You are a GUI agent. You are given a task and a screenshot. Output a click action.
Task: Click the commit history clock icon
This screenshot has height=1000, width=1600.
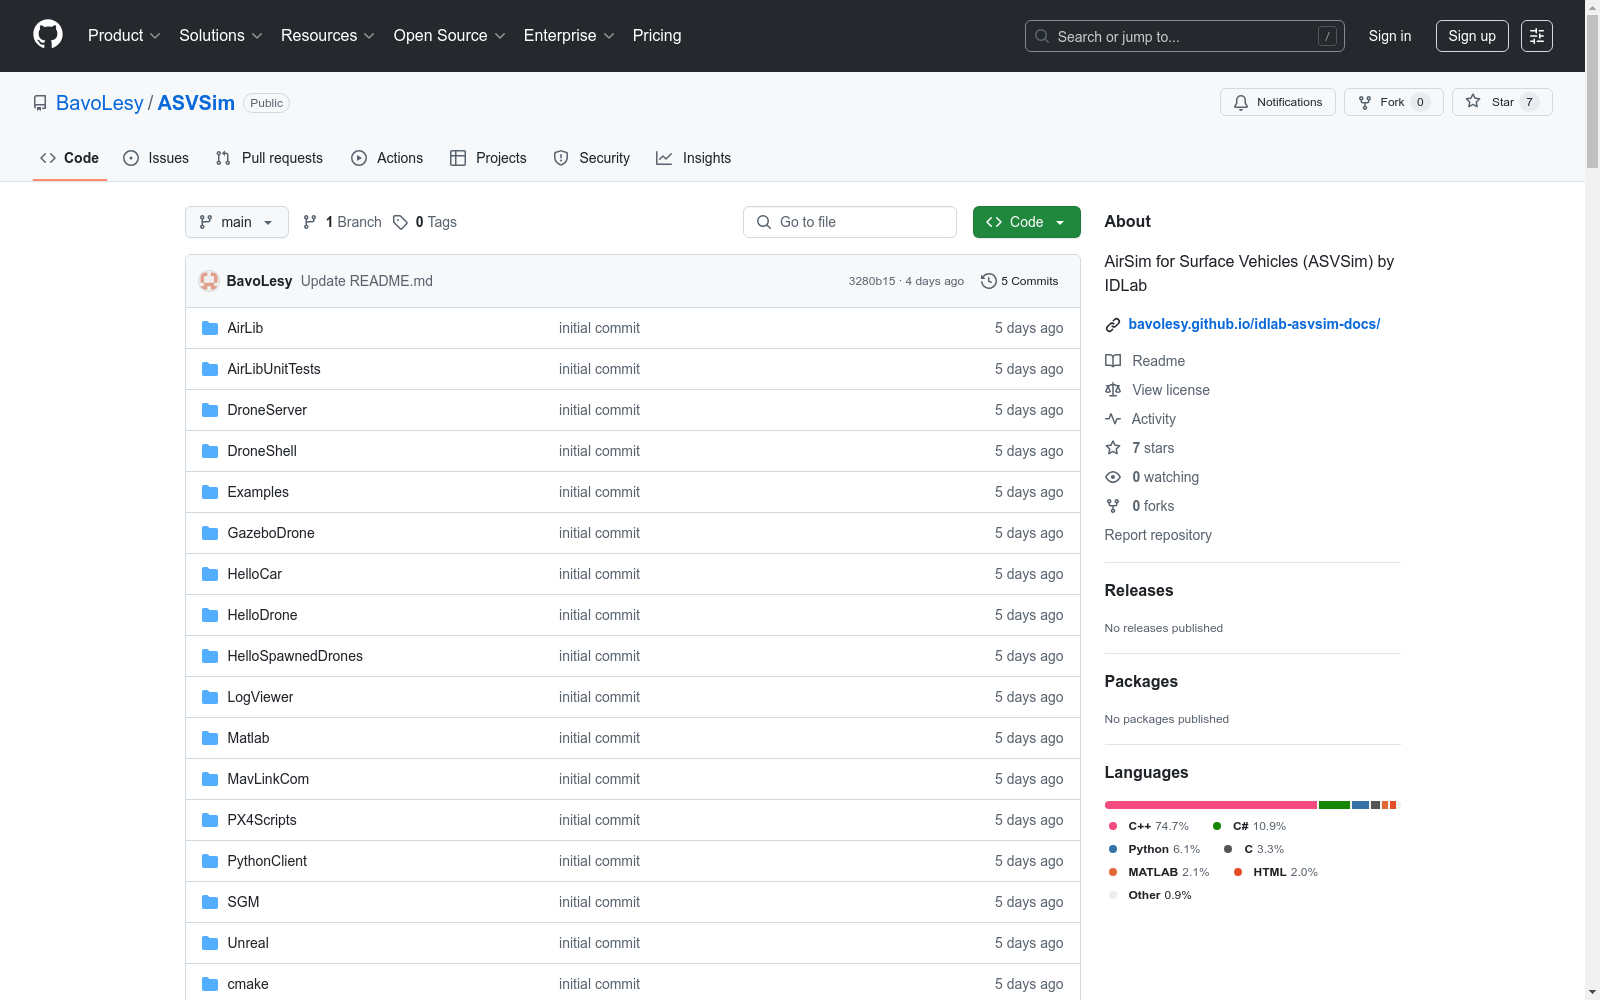(989, 281)
